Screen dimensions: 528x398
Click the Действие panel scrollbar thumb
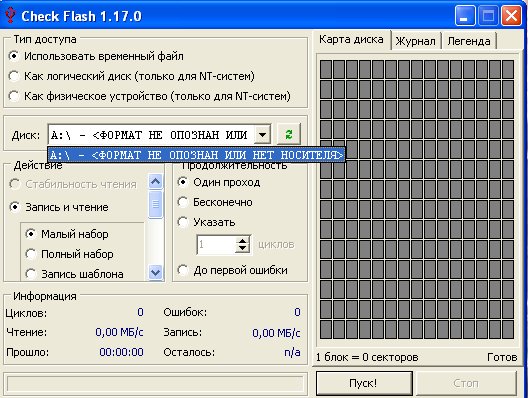click(x=156, y=204)
